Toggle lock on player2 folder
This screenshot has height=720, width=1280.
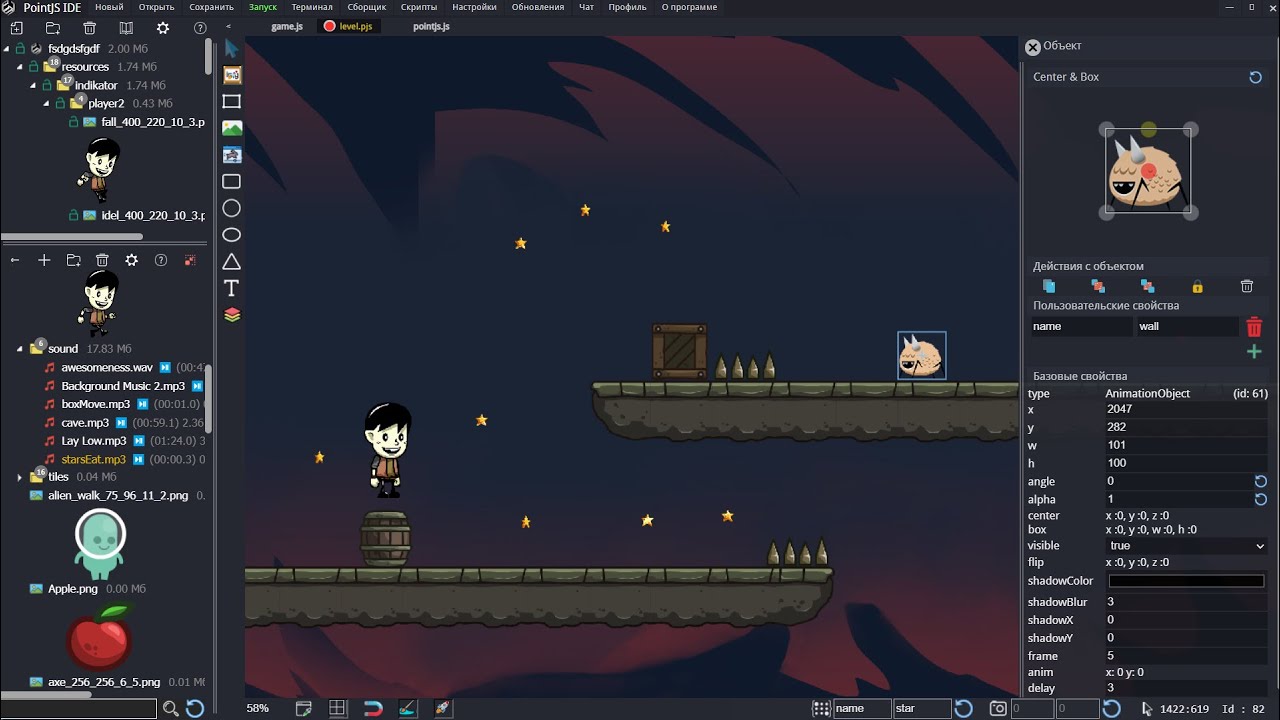[60, 103]
